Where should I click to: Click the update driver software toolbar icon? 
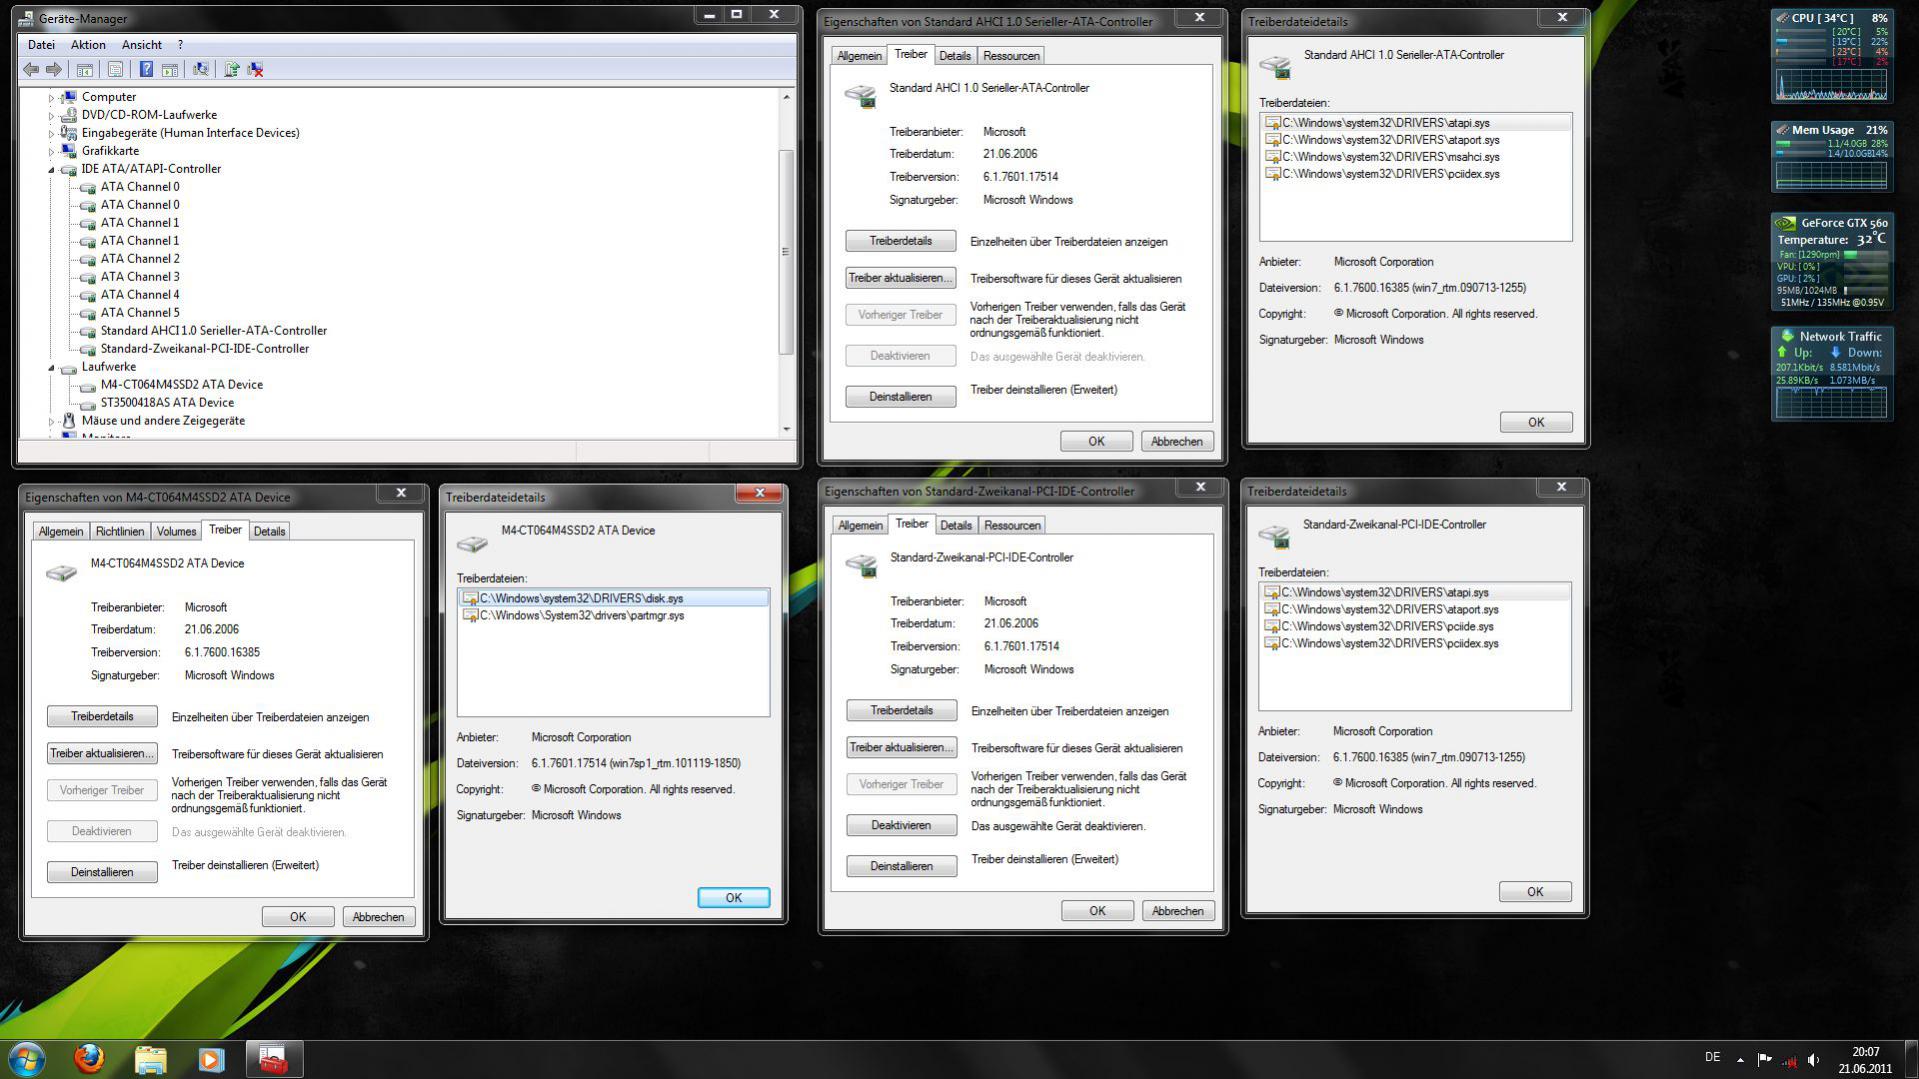[x=231, y=69]
